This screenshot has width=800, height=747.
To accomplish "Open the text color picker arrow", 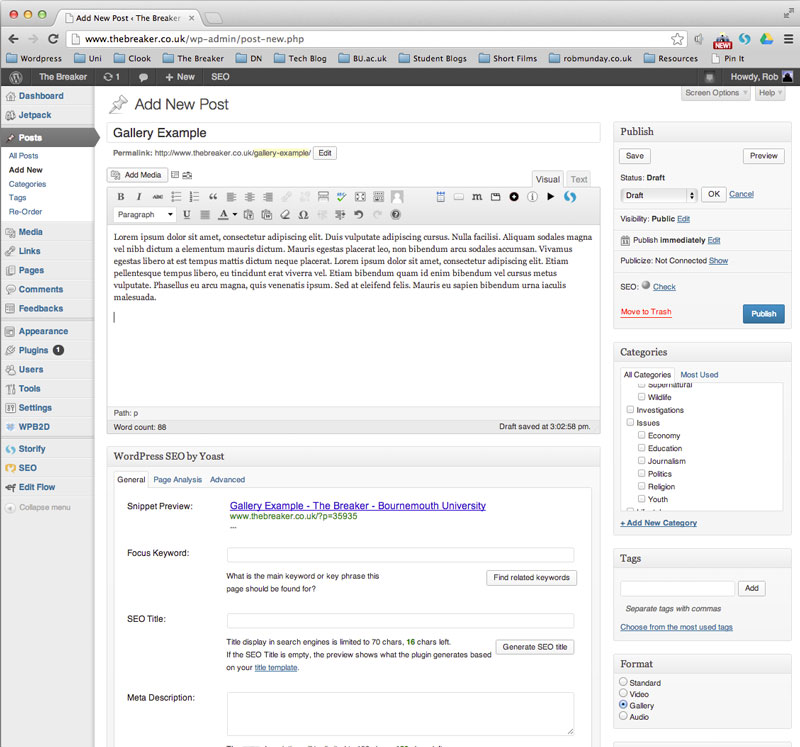I will (235, 215).
